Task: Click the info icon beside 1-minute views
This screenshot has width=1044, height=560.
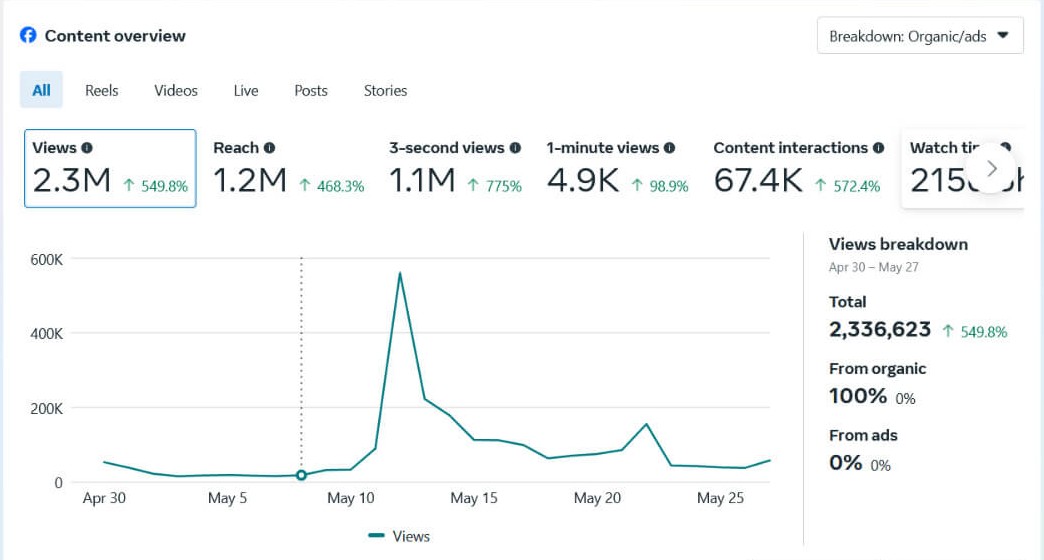Action: click(x=669, y=148)
